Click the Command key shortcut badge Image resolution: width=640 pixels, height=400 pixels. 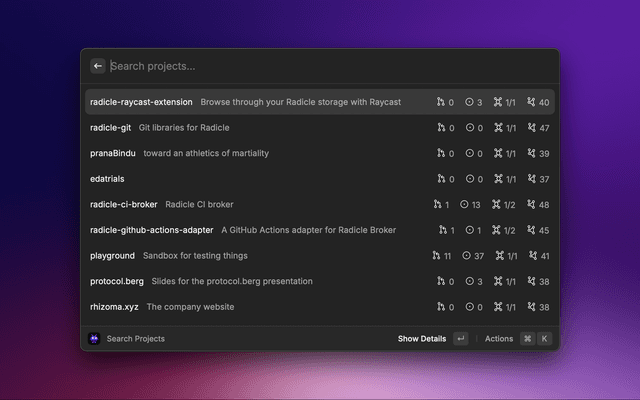[527, 339]
